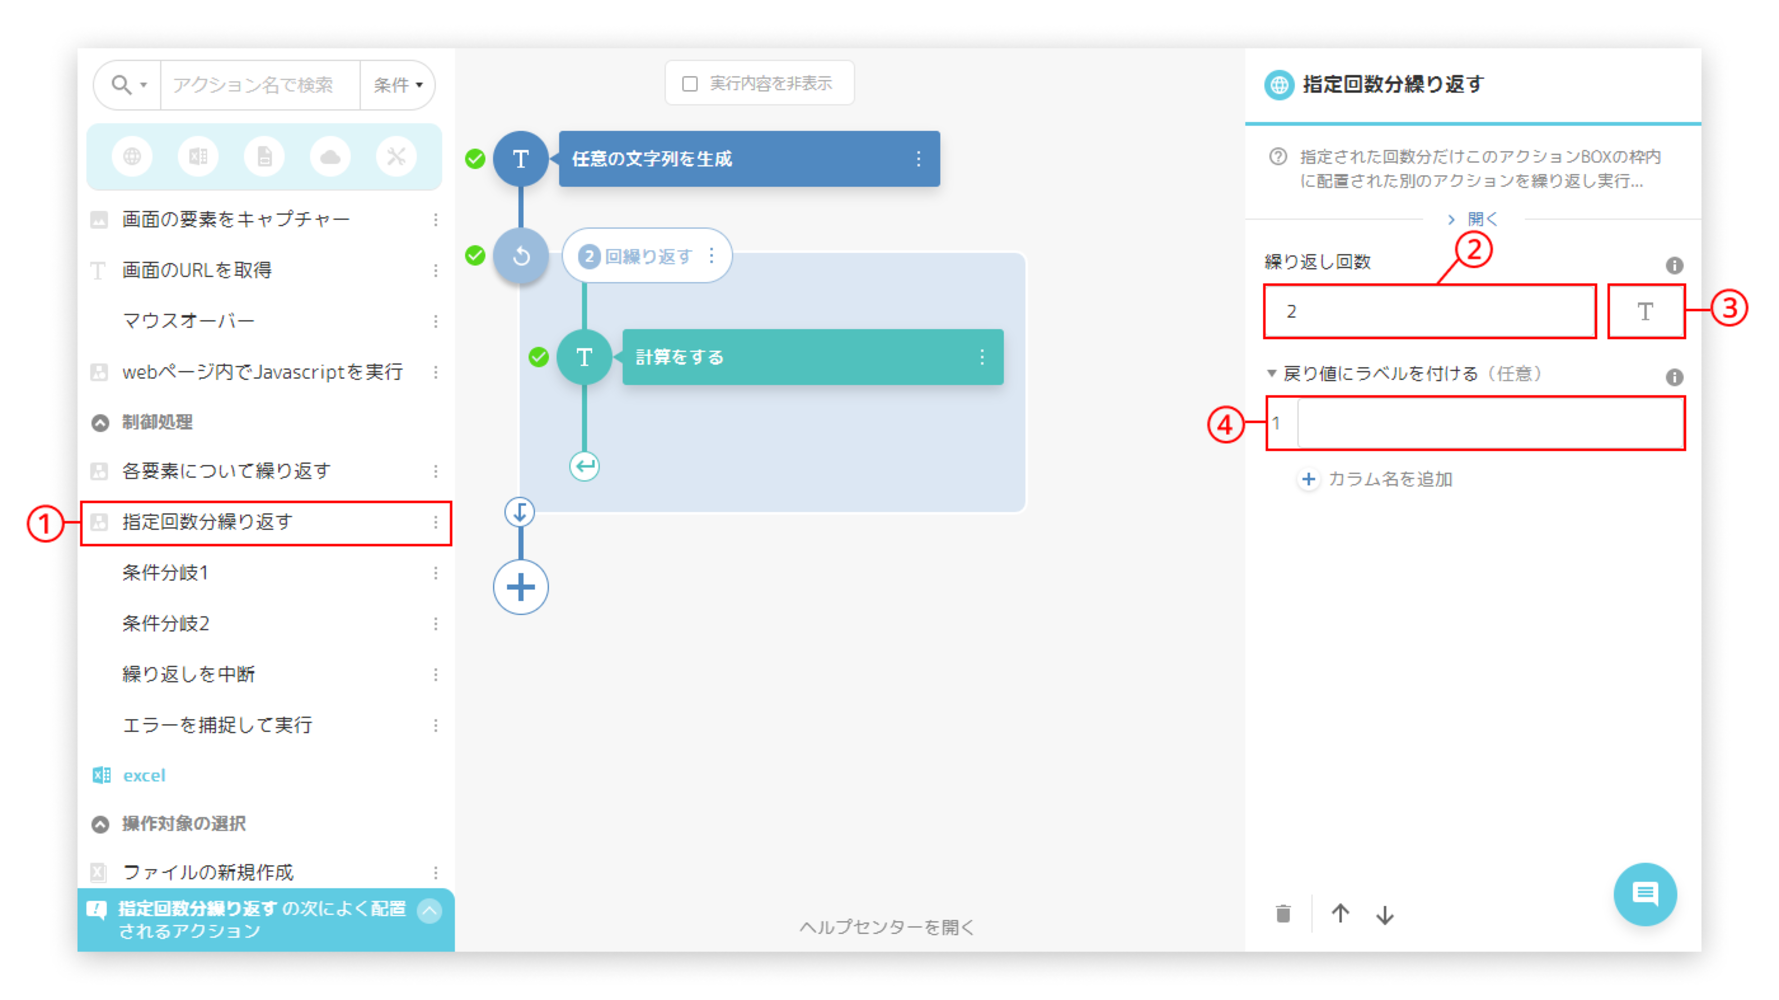Select the cloud category icon
The width and height of the screenshot is (1779, 1000).
(330, 157)
